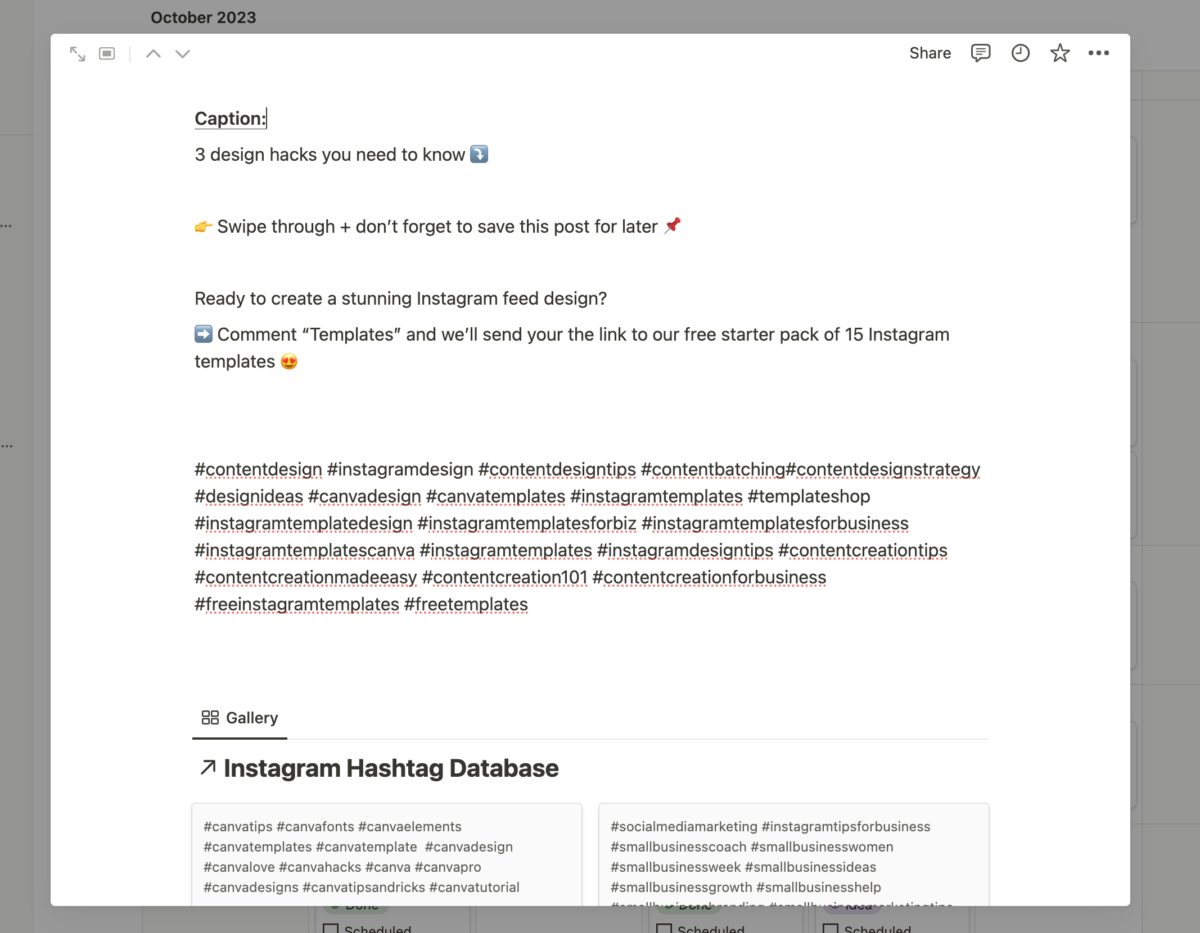Viewport: 1200px width, 933px height.
Task: Open the #socialmediamarketing hashtag gallery card
Action: pyautogui.click(x=793, y=855)
